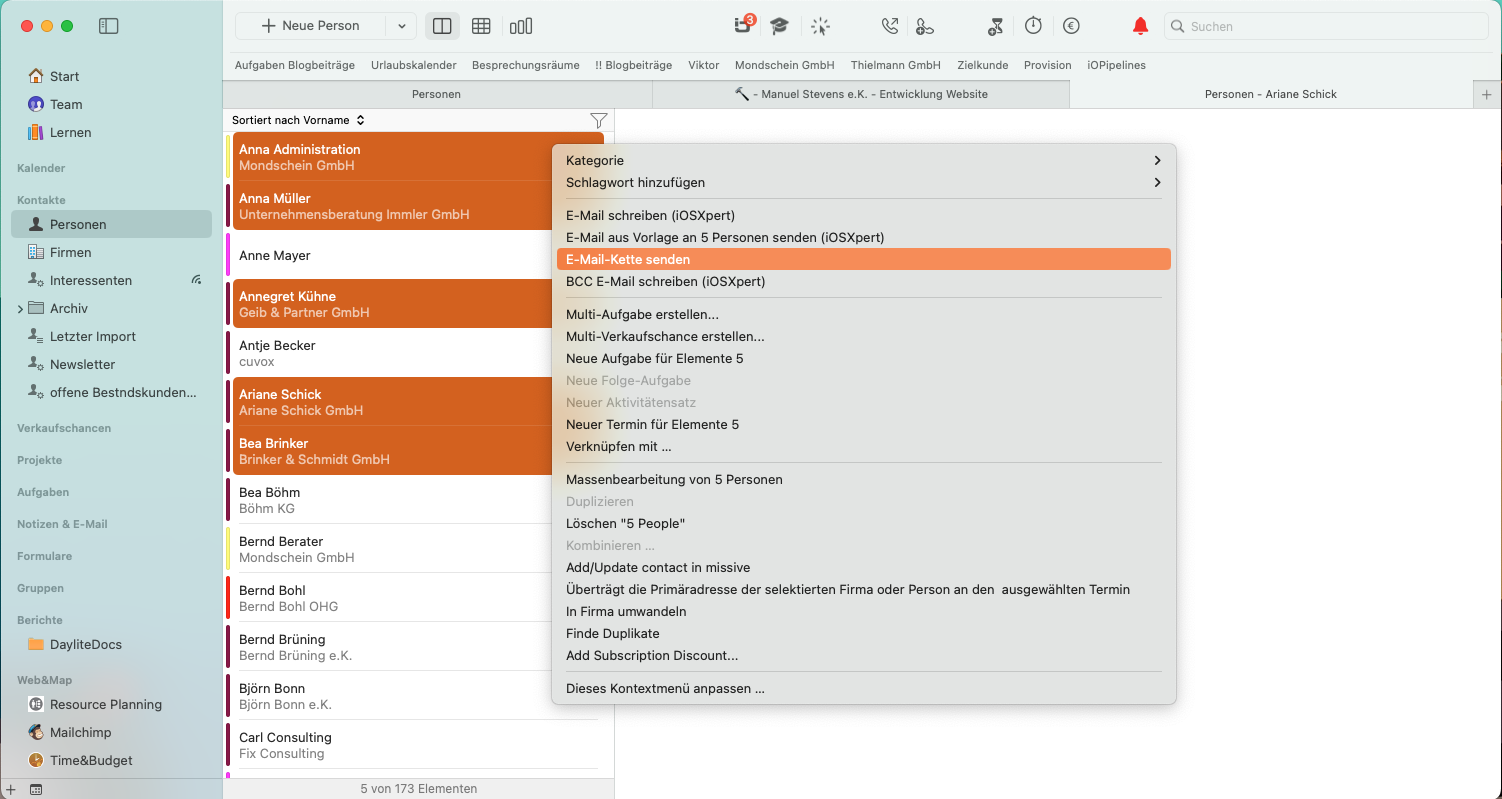Click the person link toolbar icon
This screenshot has height=799, width=1502.
tap(925, 26)
